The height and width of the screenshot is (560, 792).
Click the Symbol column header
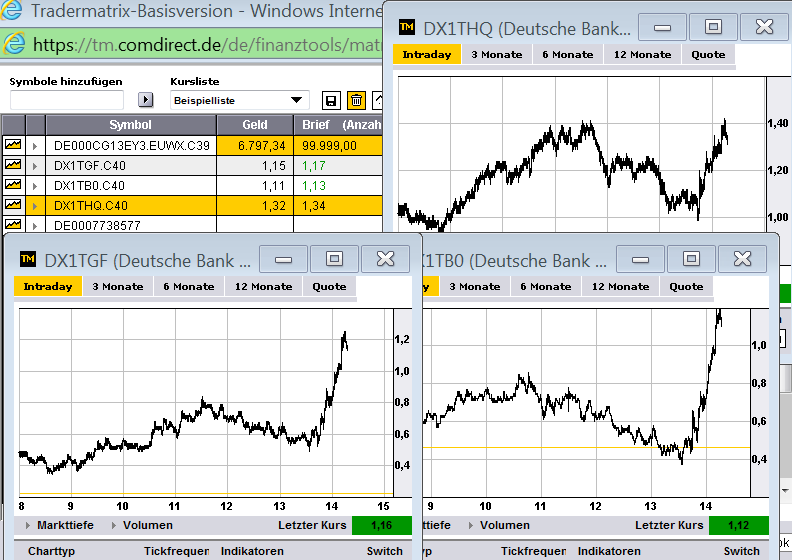tap(131, 125)
